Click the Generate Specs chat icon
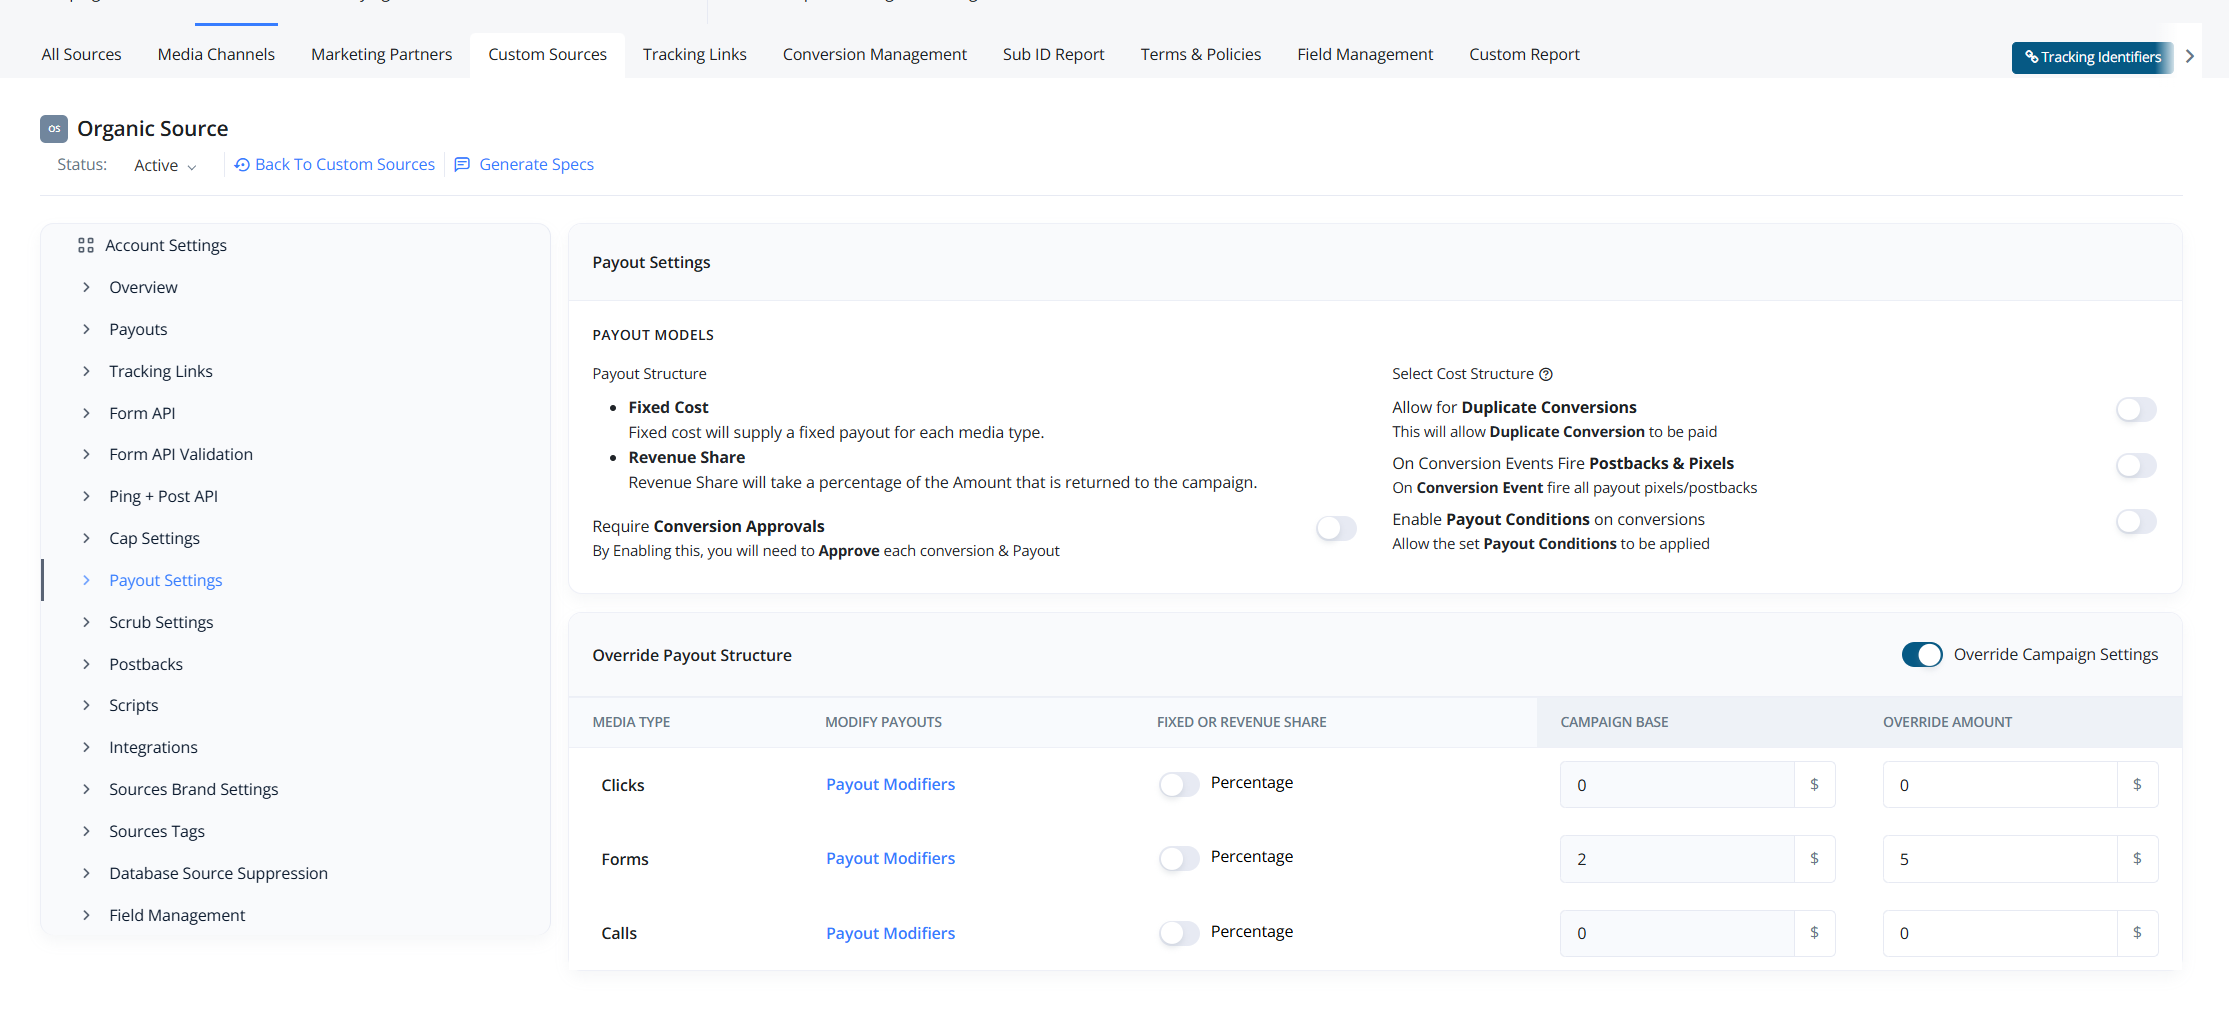 point(462,165)
